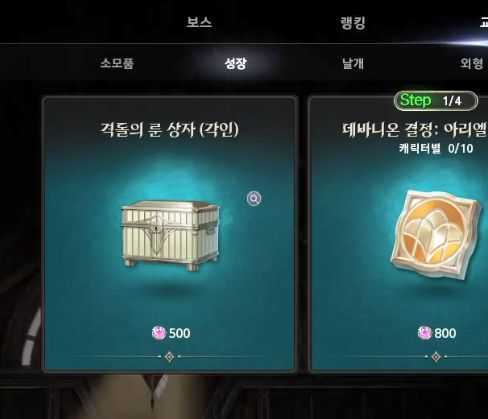This screenshot has height=419, width=488.
Task: Click the 데바니온 결정: 아리엘 title
Action: (x=415, y=130)
